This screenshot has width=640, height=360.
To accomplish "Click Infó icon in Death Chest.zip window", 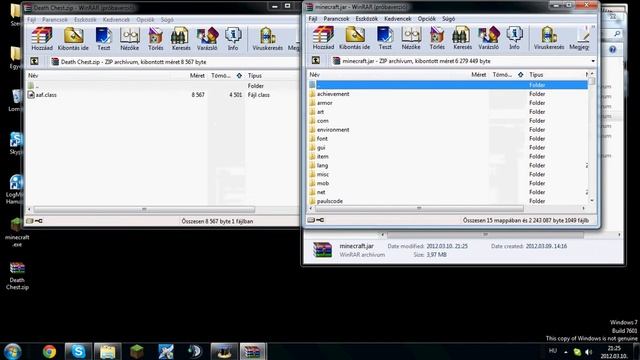I will click(x=233, y=39).
